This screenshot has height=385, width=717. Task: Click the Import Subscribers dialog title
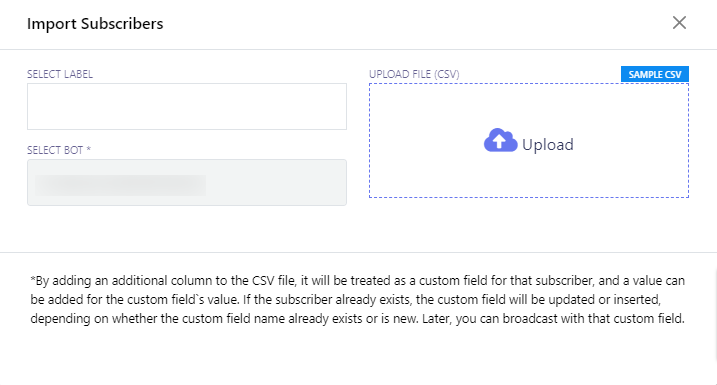point(95,23)
